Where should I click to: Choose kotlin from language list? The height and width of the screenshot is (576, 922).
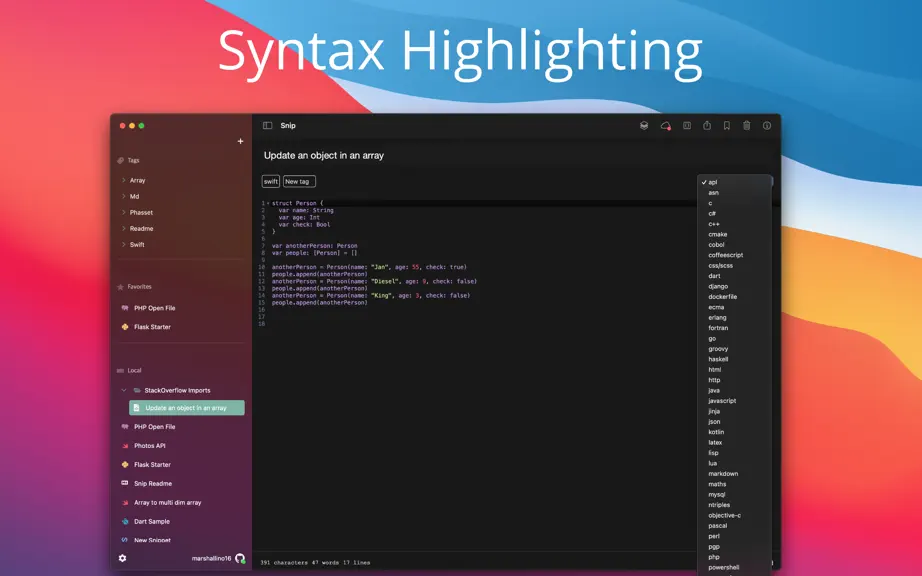pos(716,432)
